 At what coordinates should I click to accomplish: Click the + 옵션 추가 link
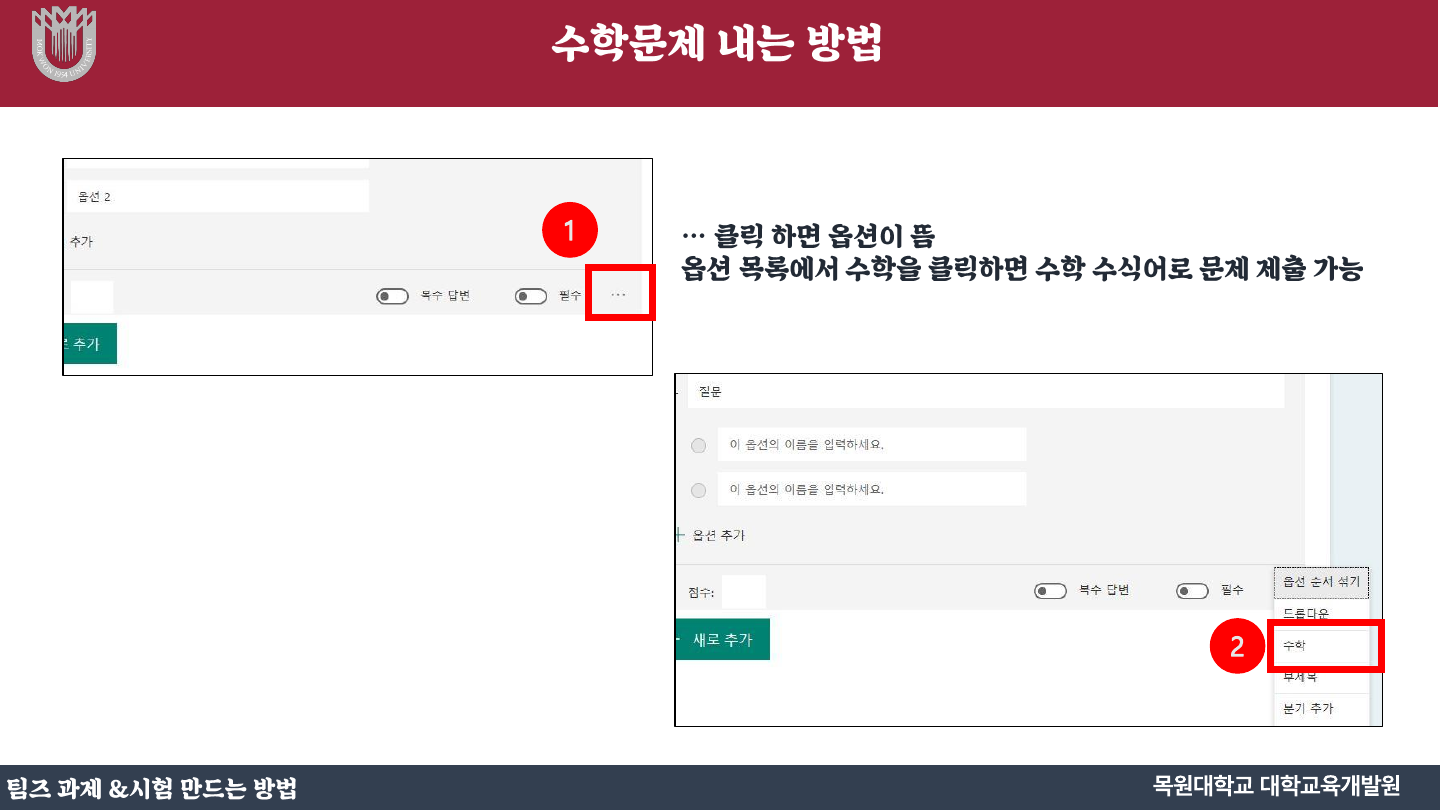(712, 535)
